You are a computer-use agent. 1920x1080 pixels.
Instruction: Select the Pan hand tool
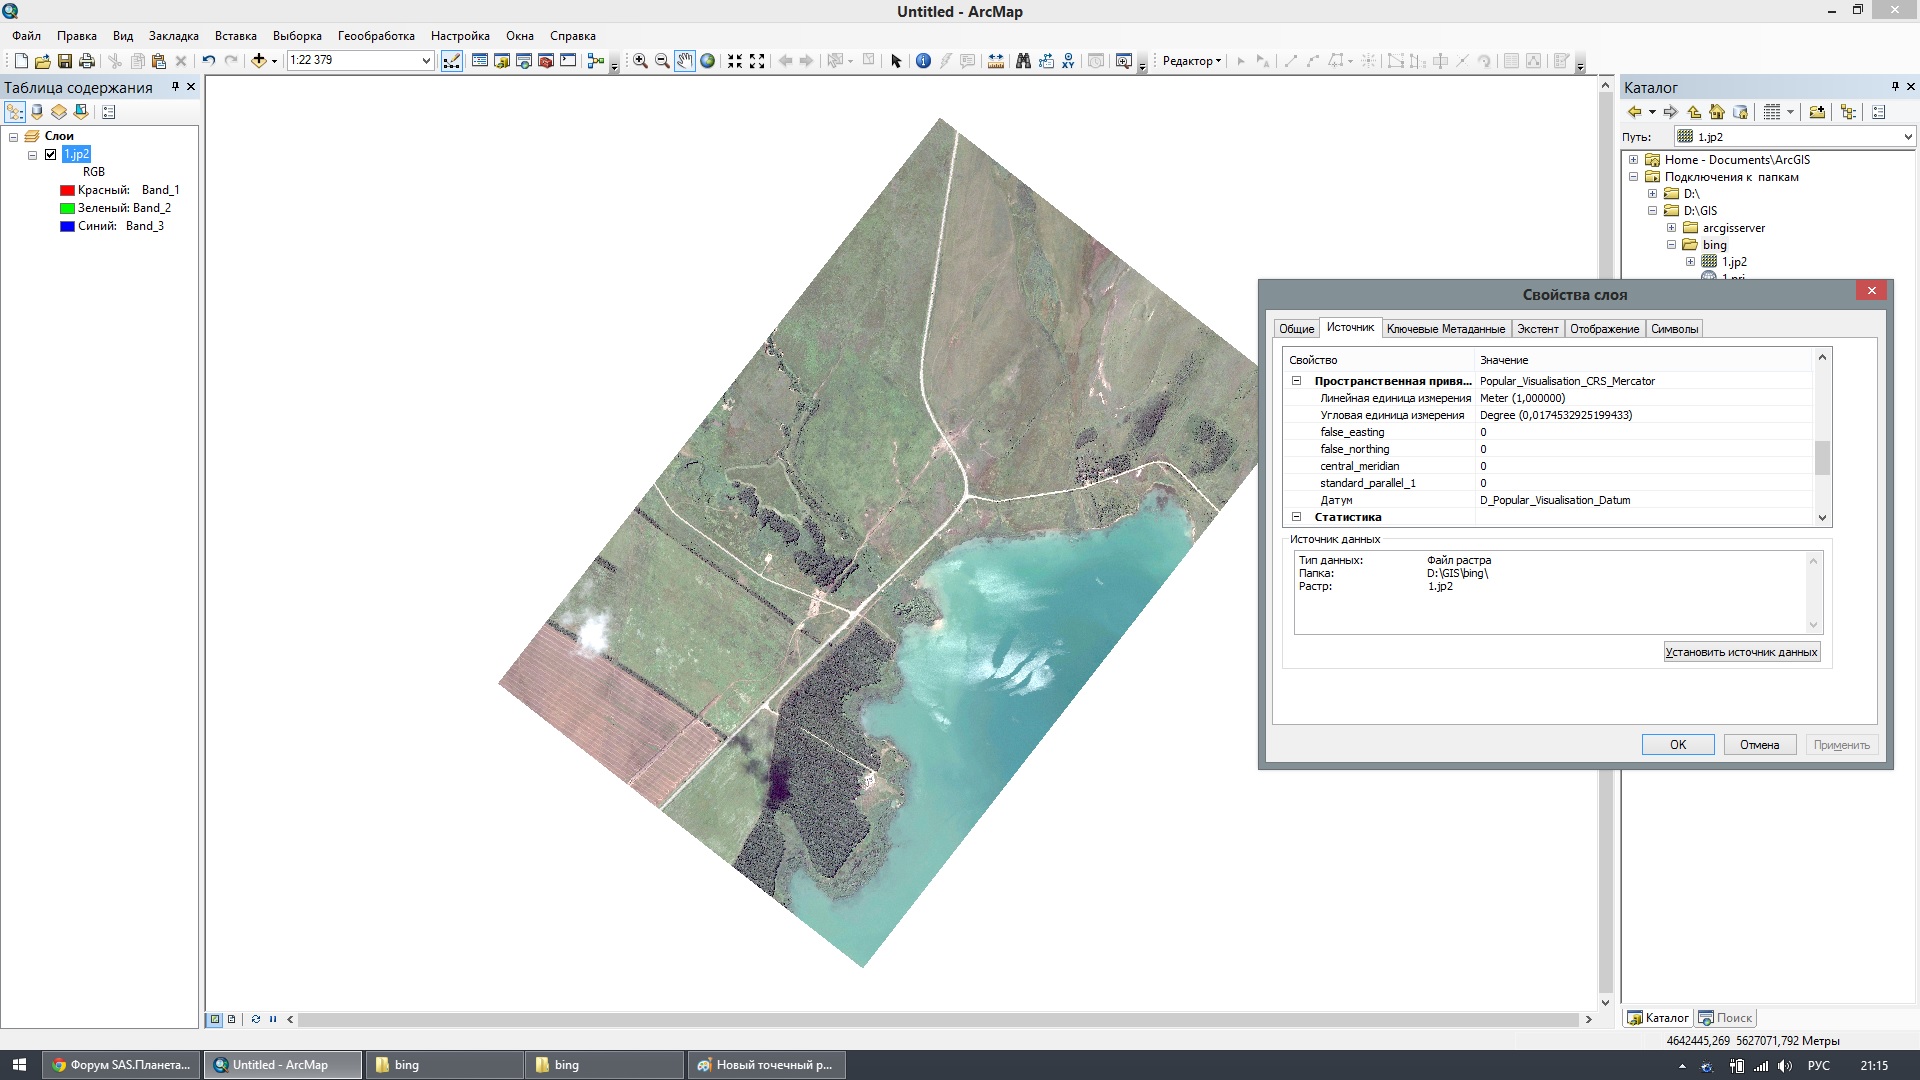(685, 61)
